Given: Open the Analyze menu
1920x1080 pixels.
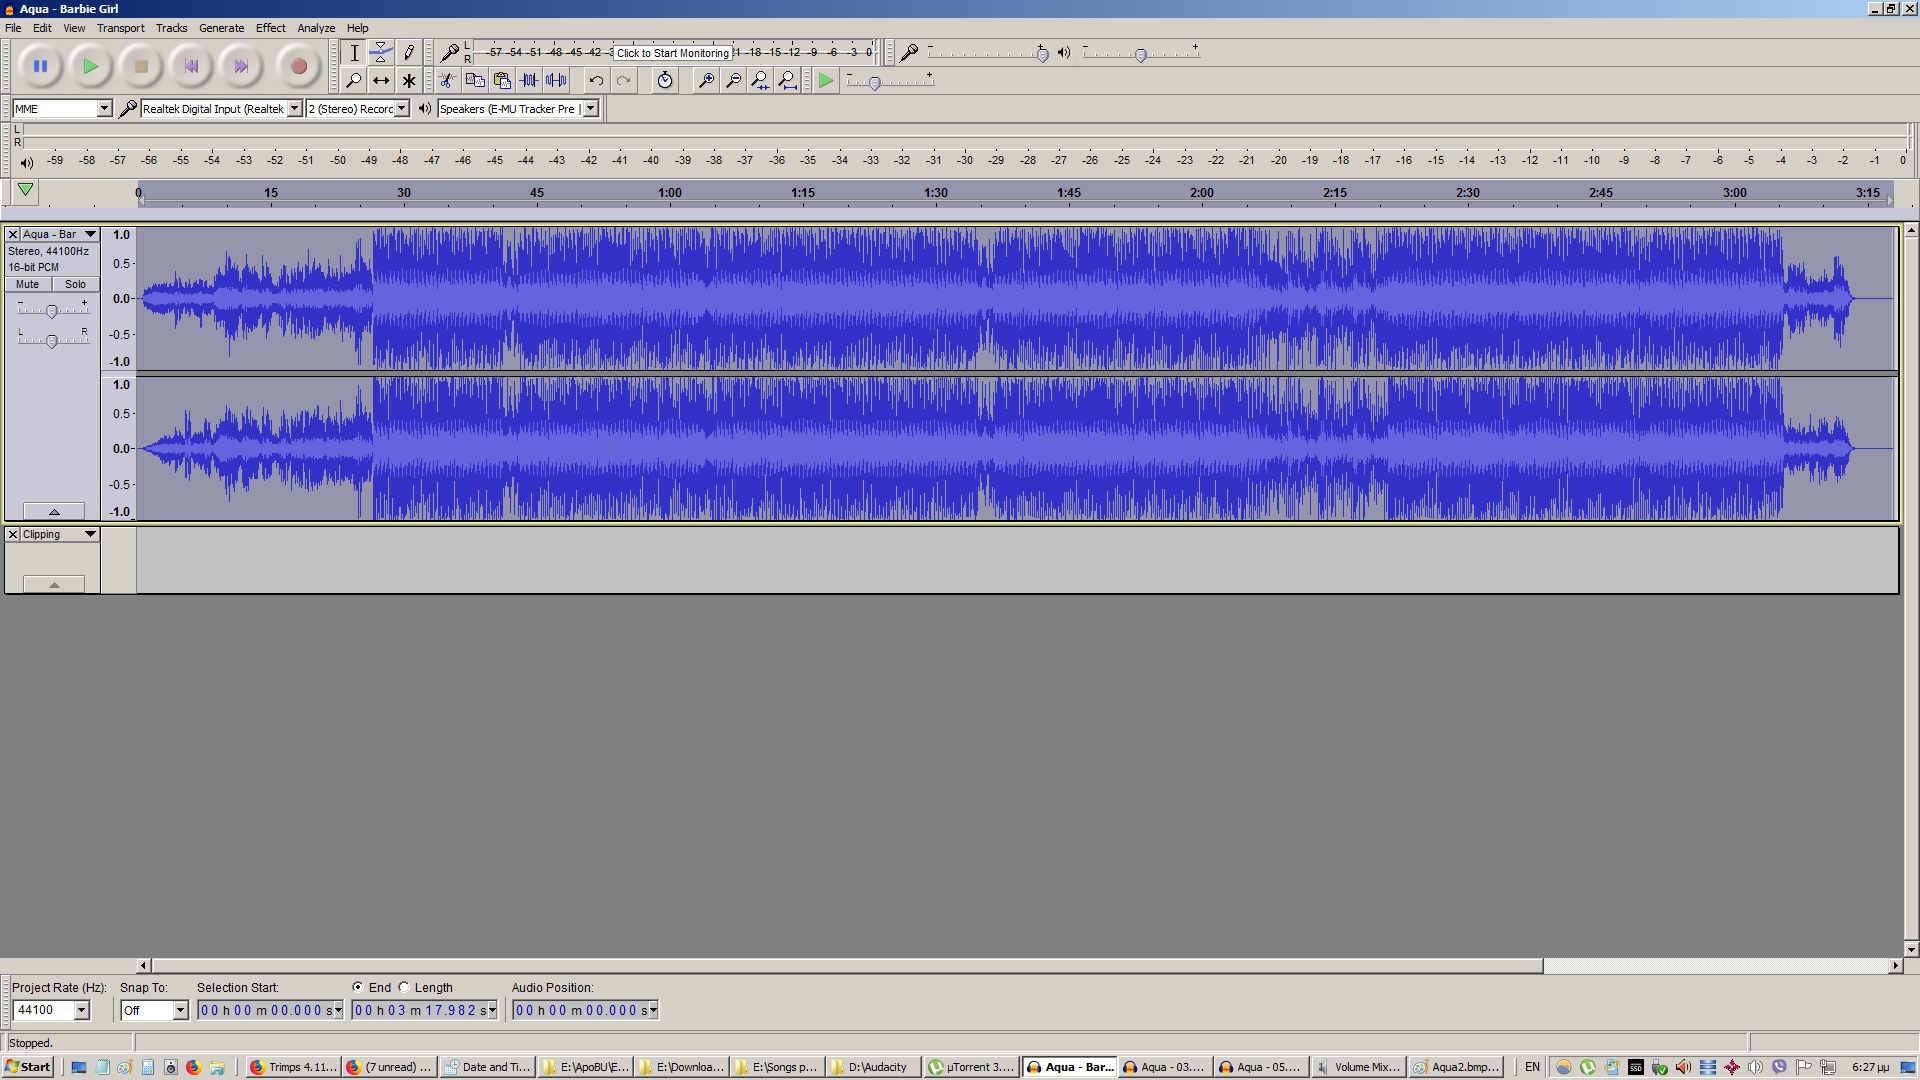Looking at the screenshot, I should click(x=316, y=28).
